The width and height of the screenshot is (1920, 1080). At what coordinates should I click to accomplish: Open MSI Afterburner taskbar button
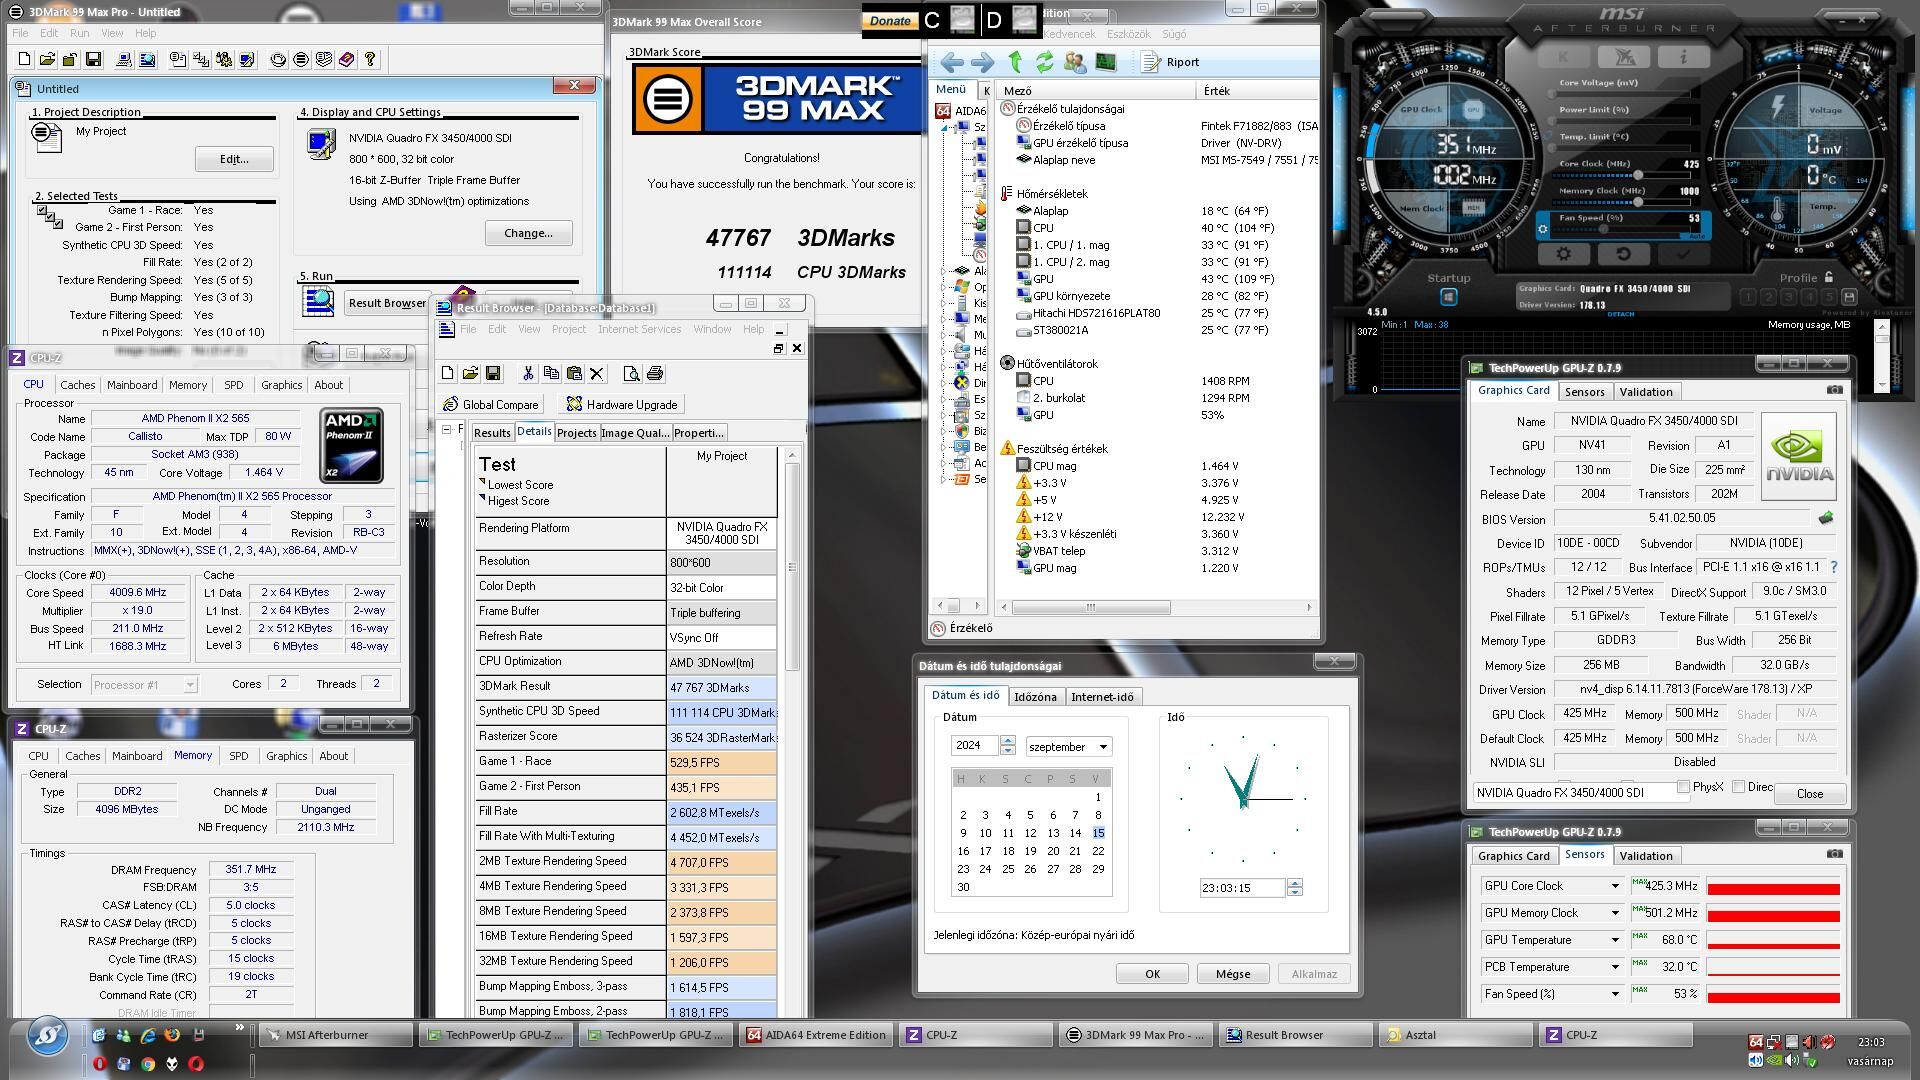(334, 1035)
